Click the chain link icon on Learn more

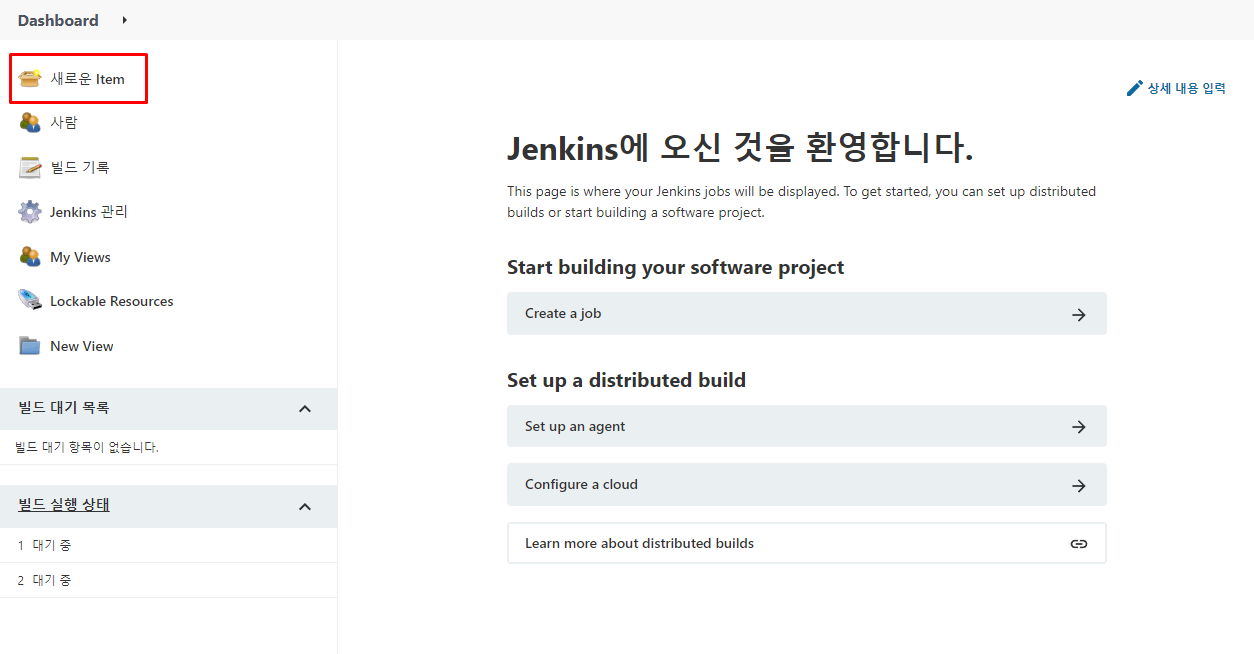tap(1079, 544)
